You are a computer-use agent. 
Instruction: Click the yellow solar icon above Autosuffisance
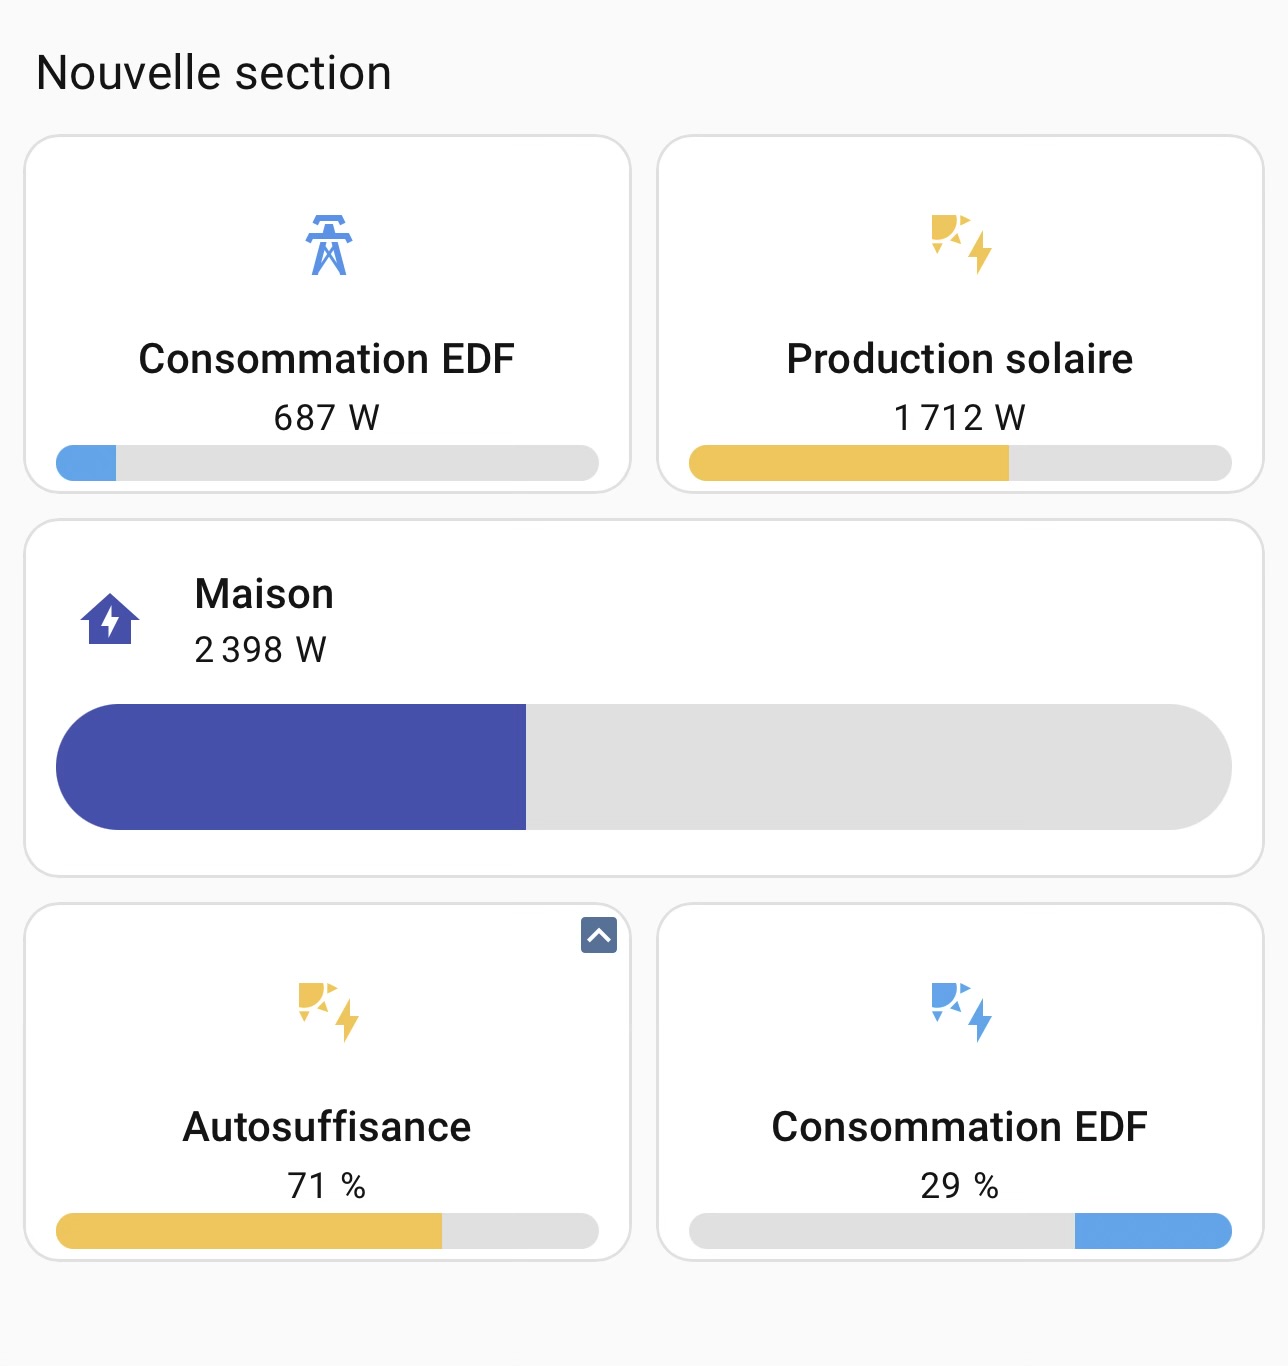pos(328,1012)
